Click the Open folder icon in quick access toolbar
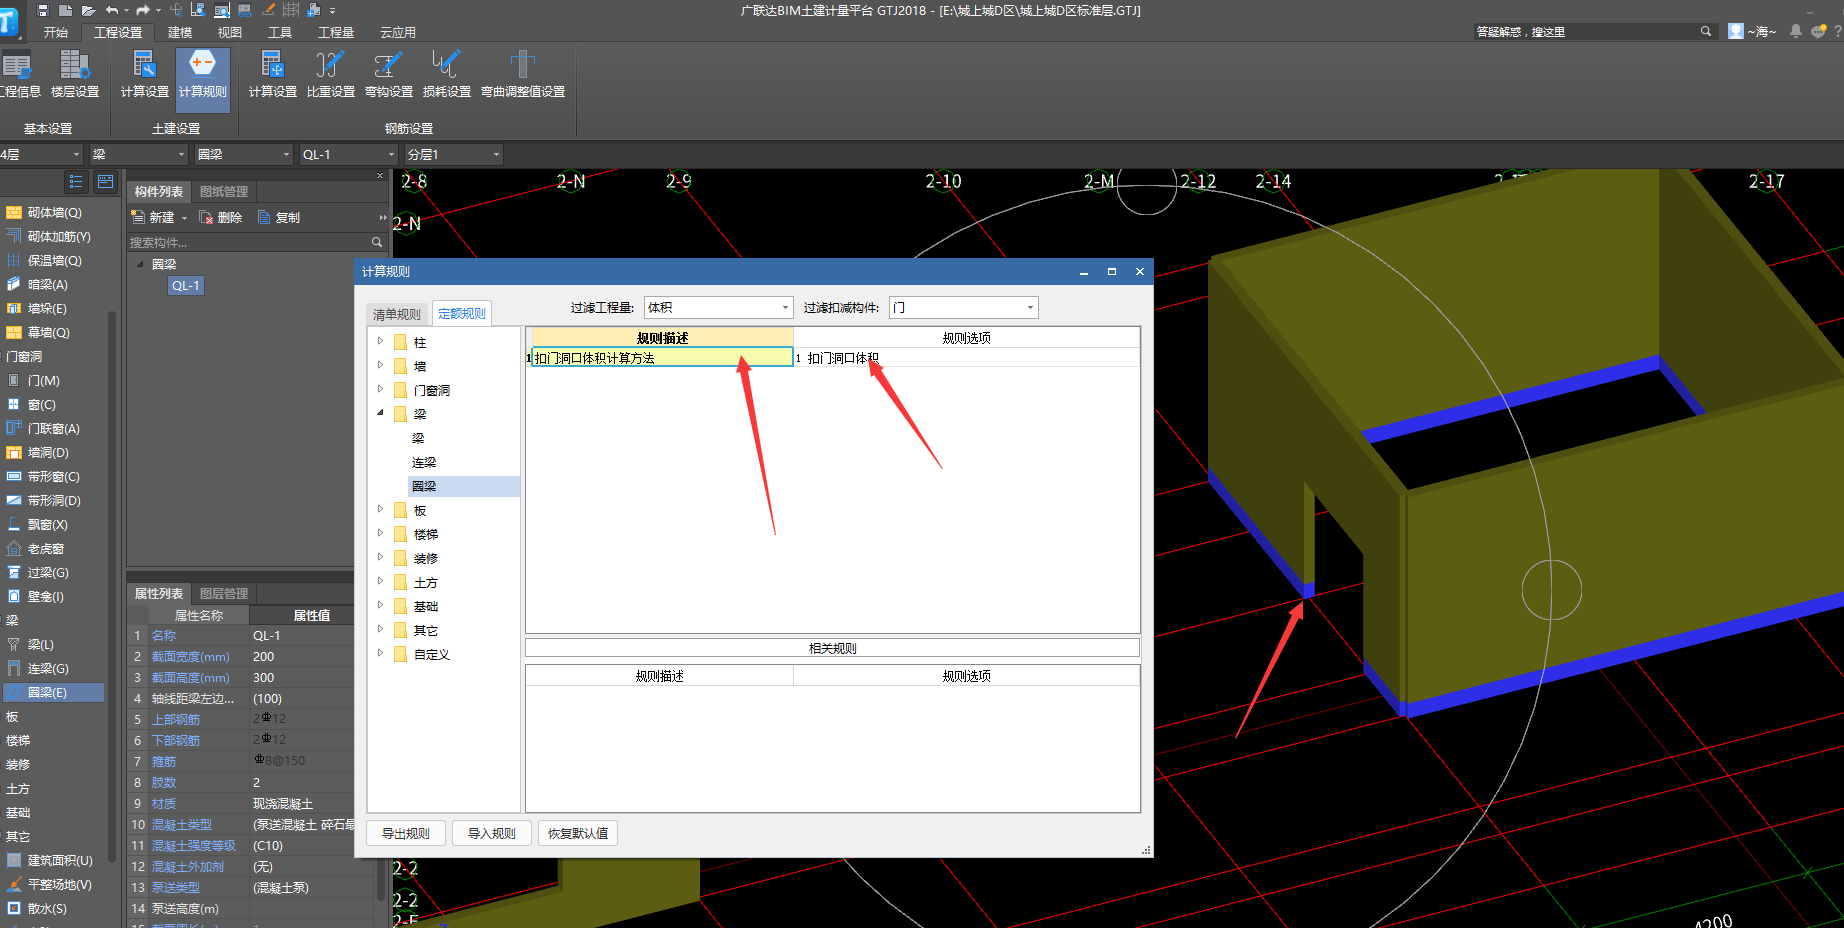The width and height of the screenshot is (1844, 928). coord(88,10)
